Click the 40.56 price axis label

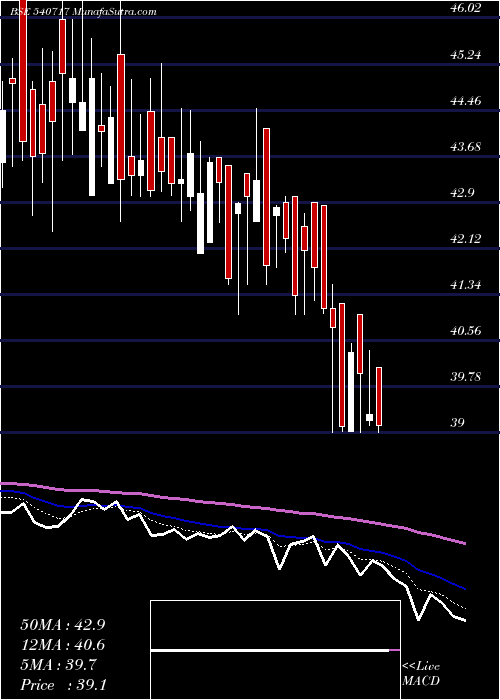point(466,331)
